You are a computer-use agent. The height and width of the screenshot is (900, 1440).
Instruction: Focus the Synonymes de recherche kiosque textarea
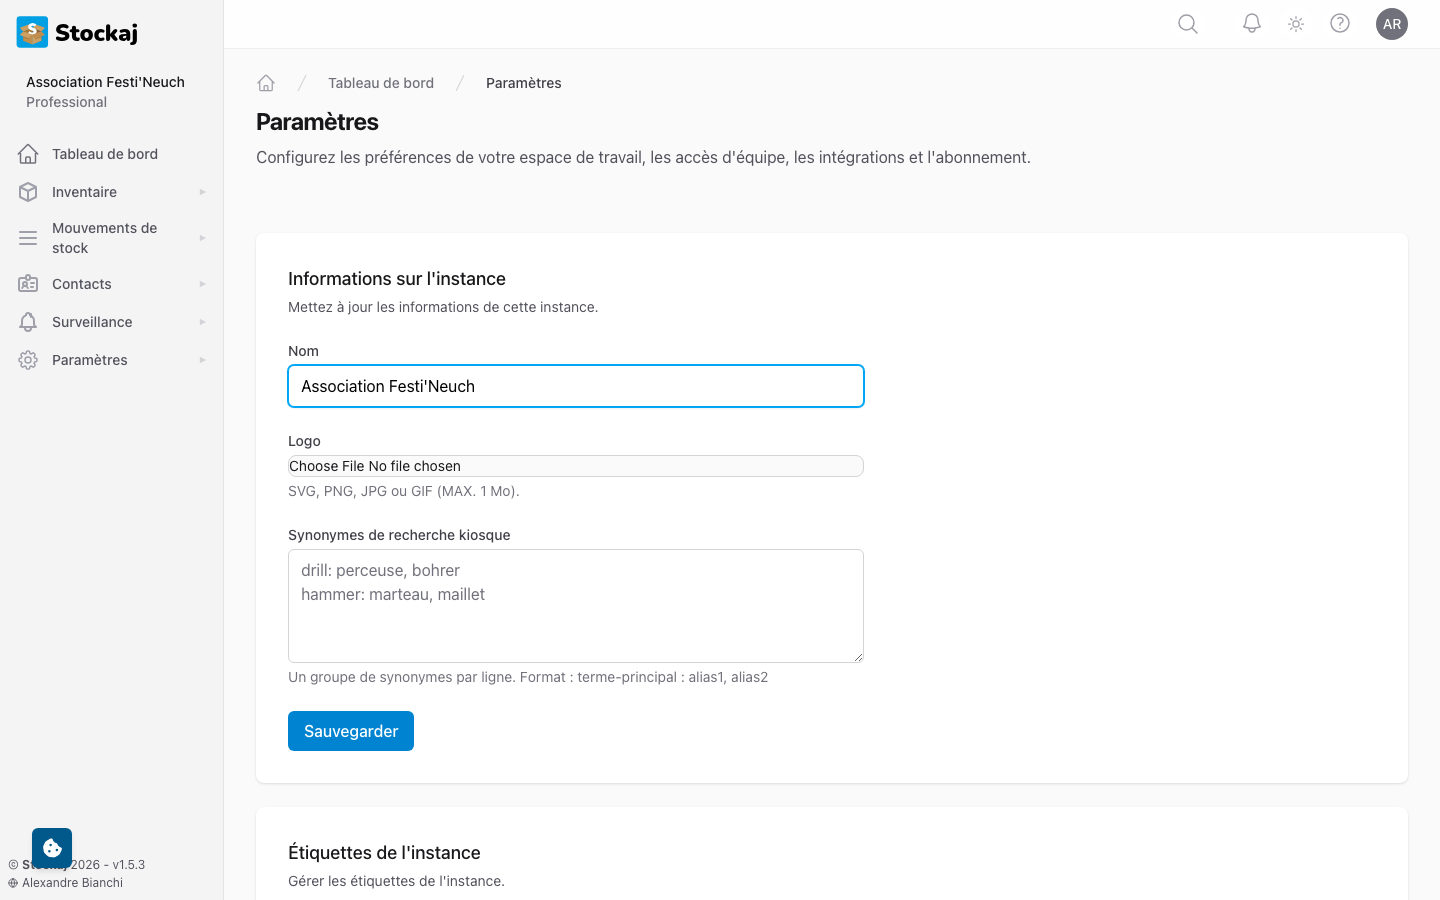click(x=576, y=606)
